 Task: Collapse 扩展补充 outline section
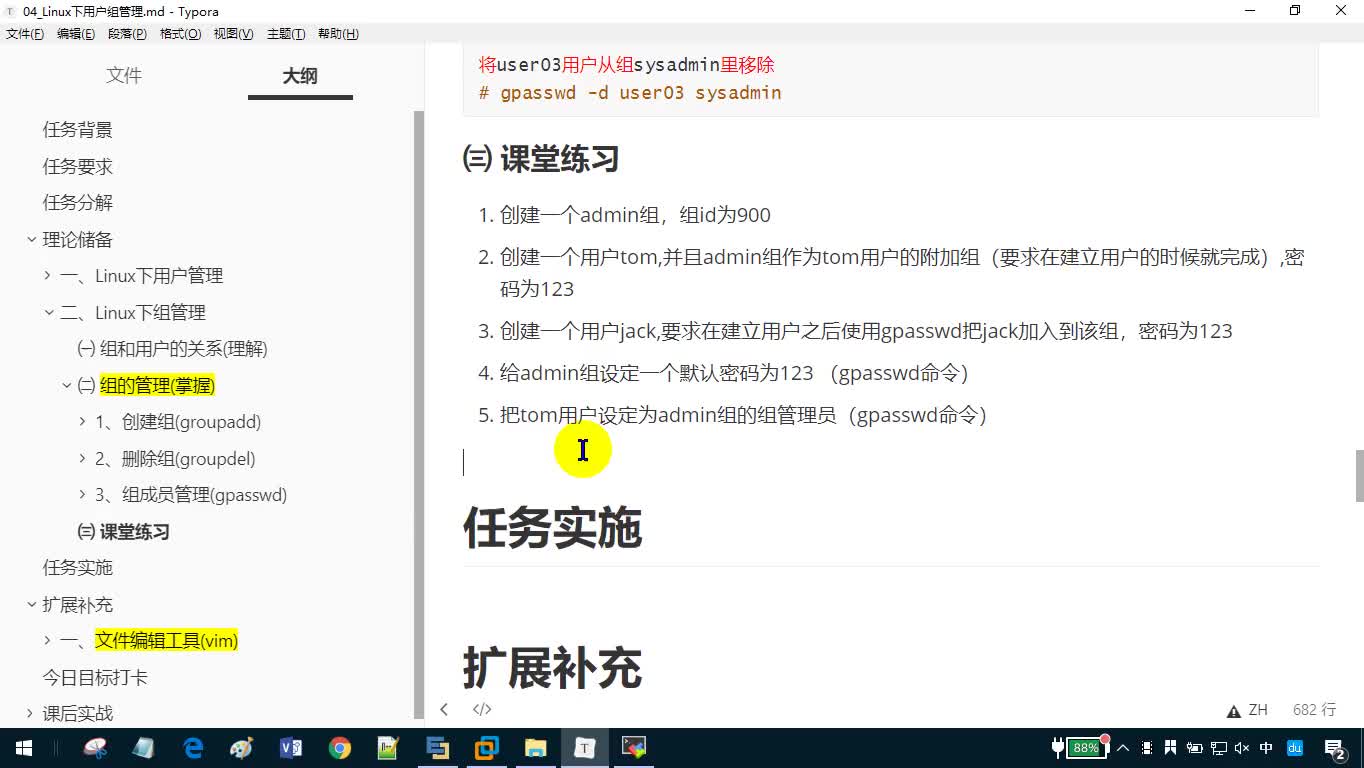(31, 605)
